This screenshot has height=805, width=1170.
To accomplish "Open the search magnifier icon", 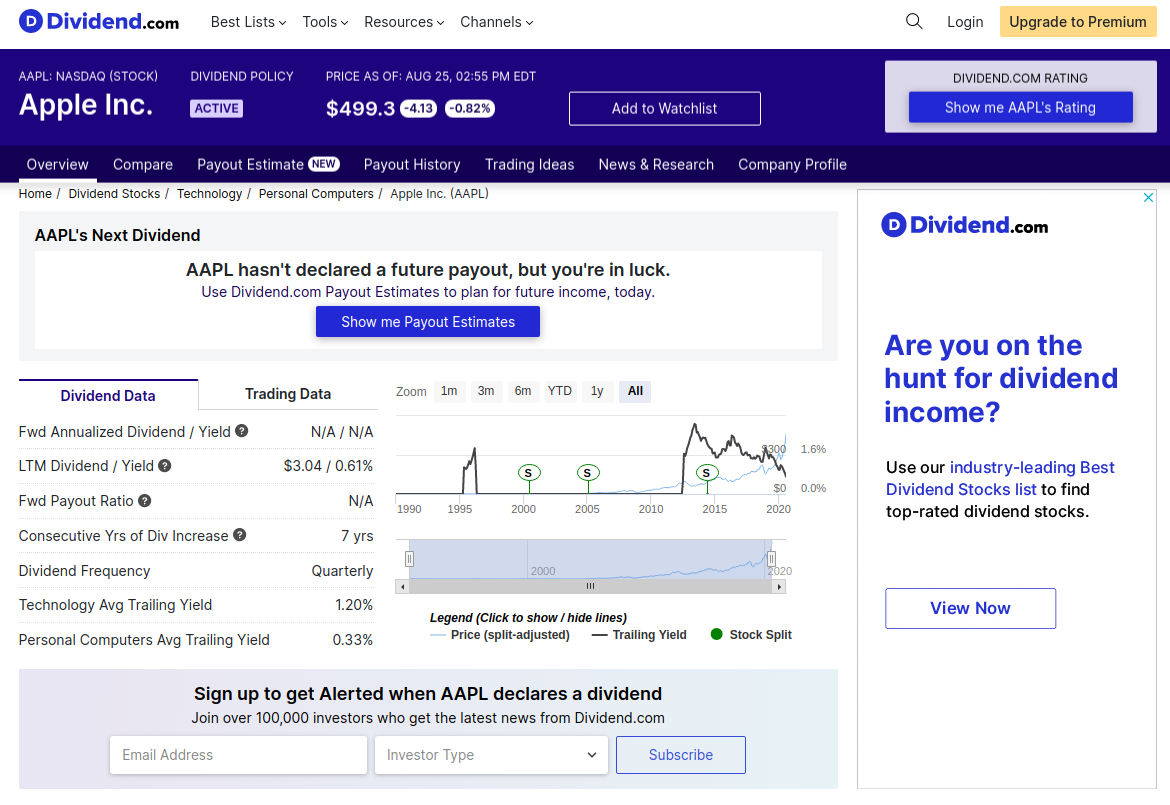I will click(x=914, y=22).
